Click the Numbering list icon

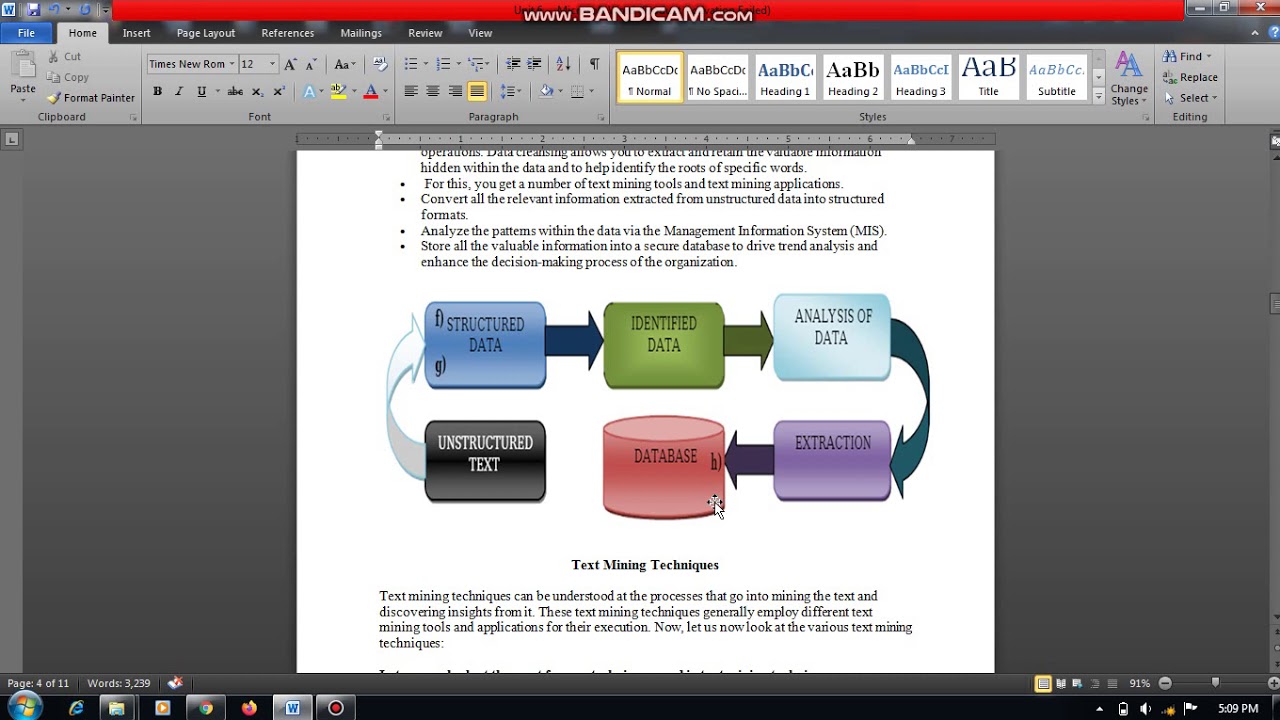[443, 64]
